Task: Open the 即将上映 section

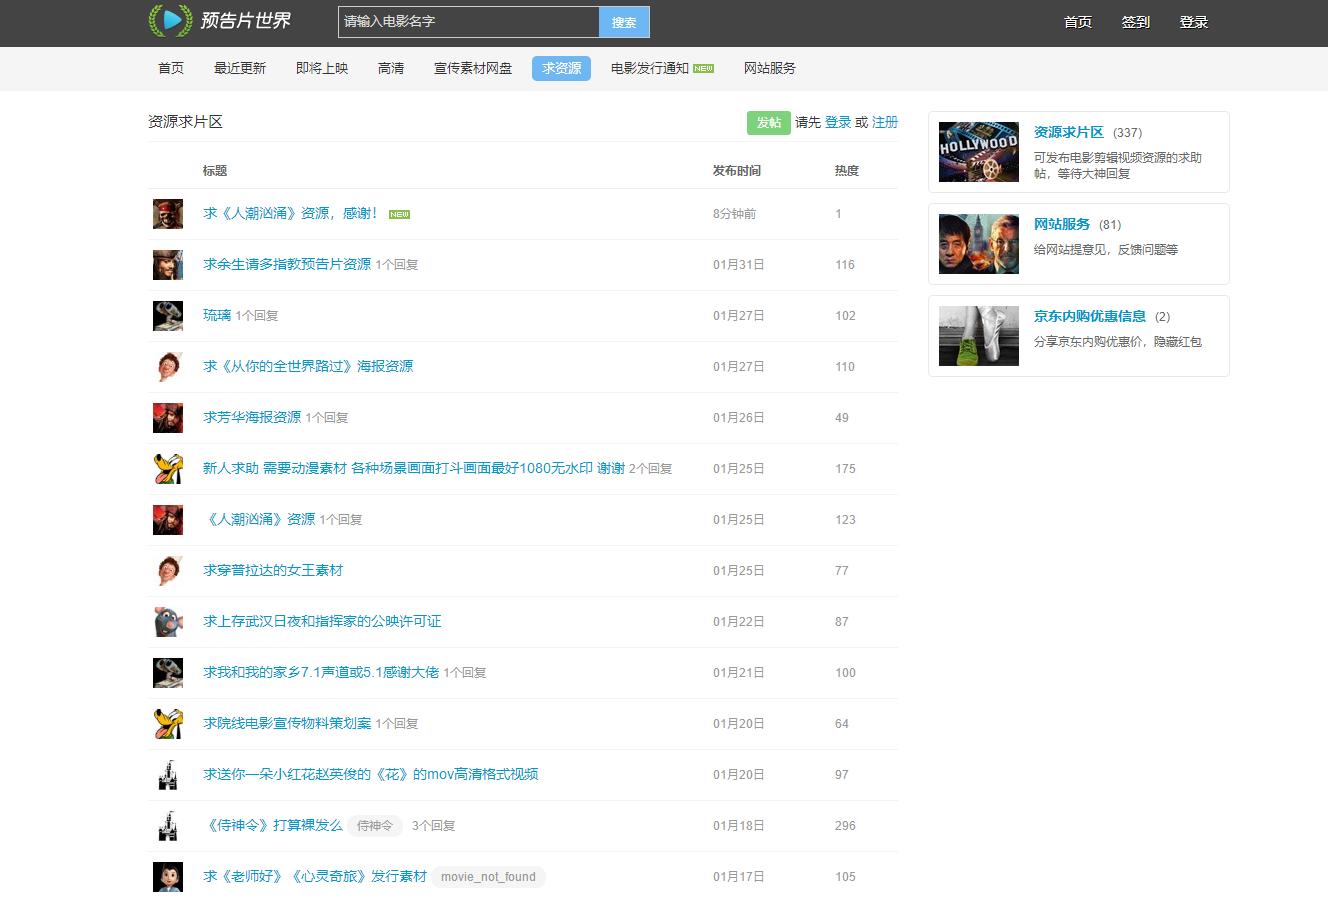Action: [x=321, y=68]
